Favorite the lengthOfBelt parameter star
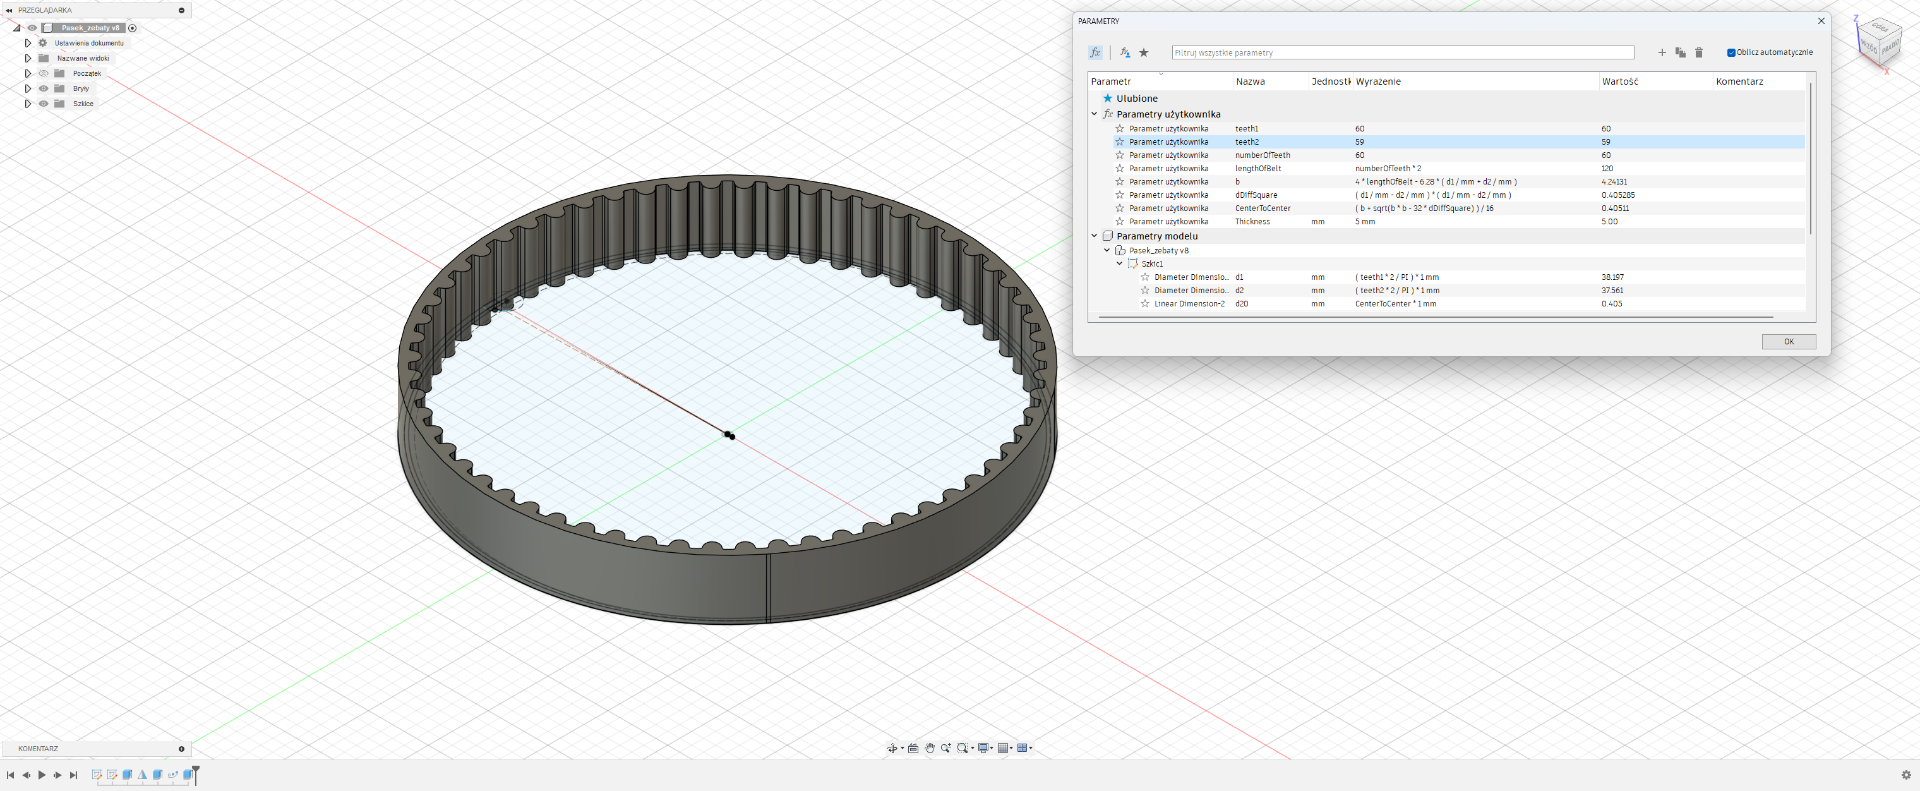The image size is (1920, 791). (1120, 168)
